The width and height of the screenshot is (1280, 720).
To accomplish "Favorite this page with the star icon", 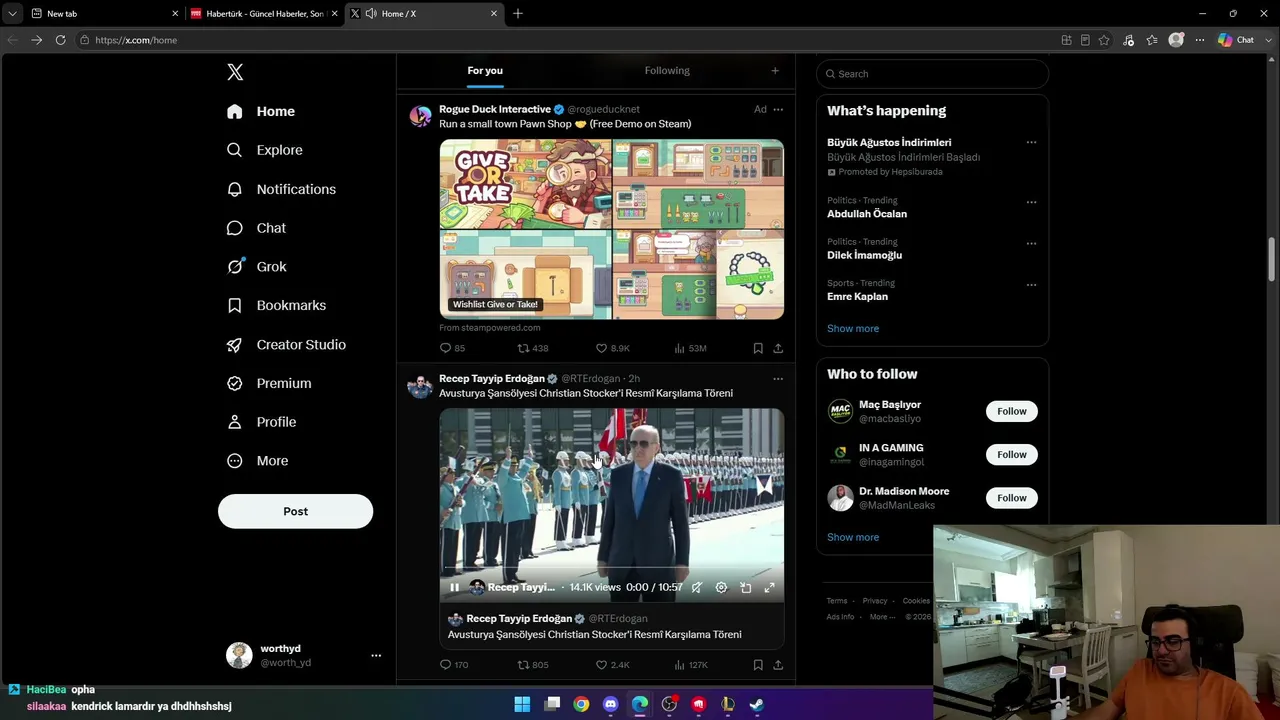I will 1104,40.
